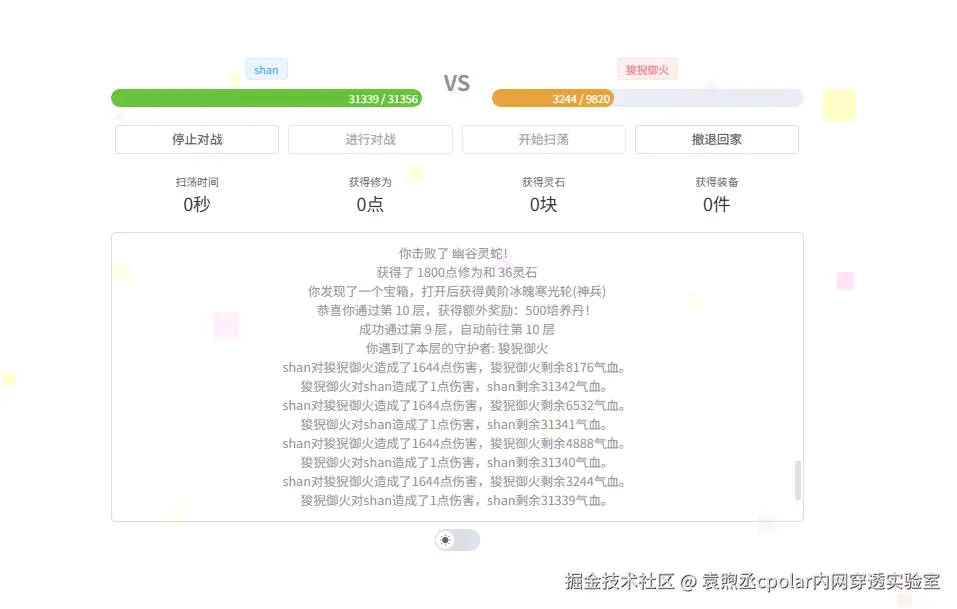Click the sun icon in theme switch
957x609 pixels.
tap(446, 540)
